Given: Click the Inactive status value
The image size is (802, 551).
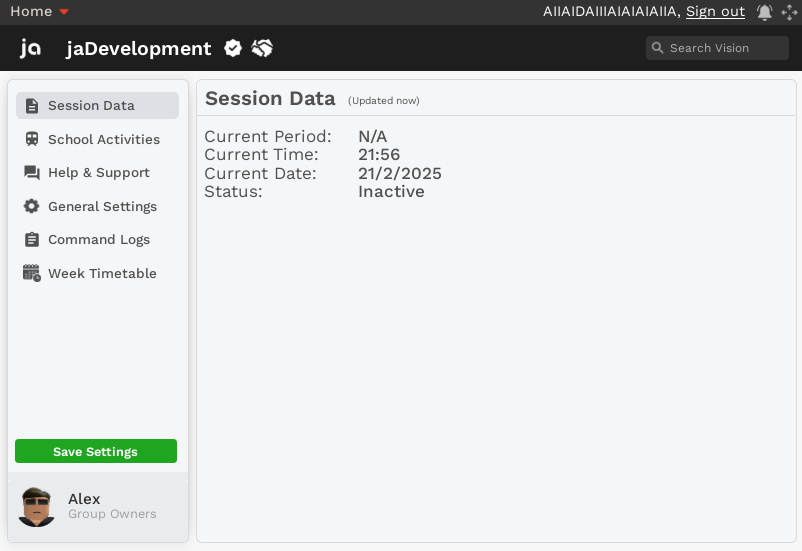Looking at the screenshot, I should click(x=391, y=191).
